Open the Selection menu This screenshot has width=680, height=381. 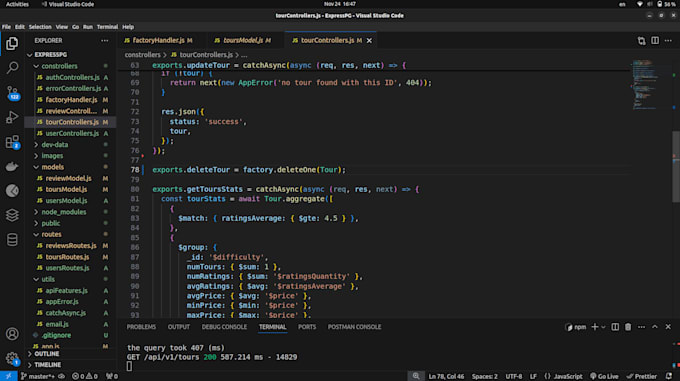pos(40,27)
